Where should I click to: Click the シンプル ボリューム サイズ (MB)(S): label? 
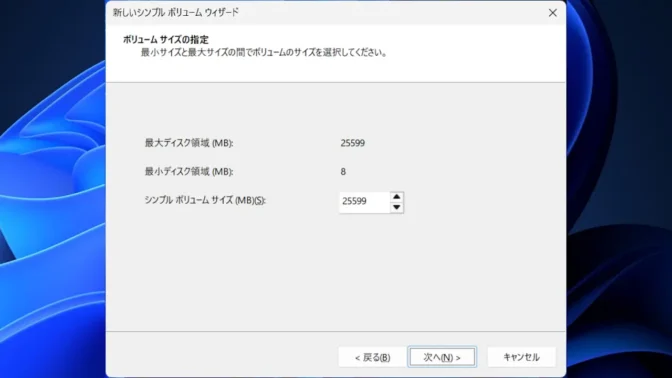tap(205, 200)
